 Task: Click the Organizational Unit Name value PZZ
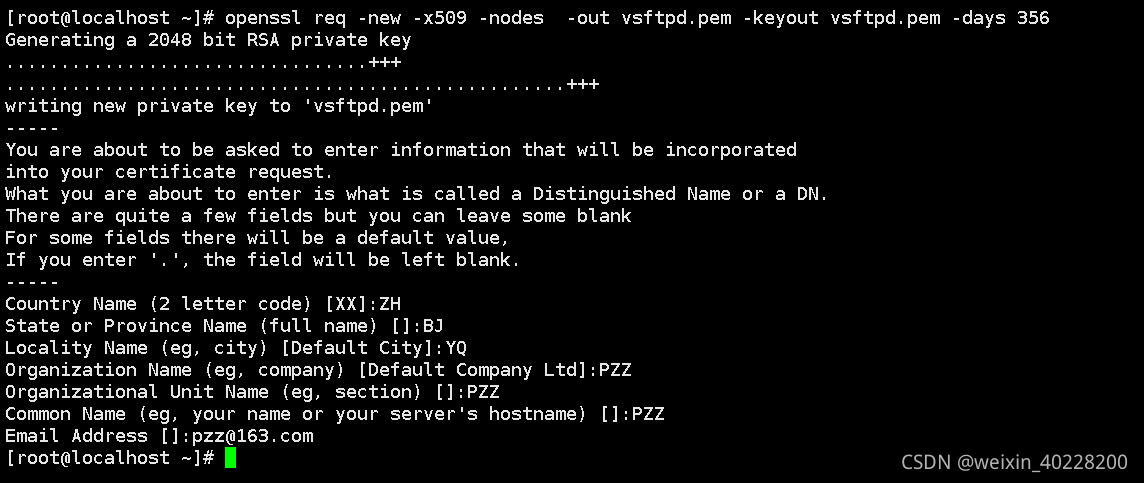[x=483, y=392]
